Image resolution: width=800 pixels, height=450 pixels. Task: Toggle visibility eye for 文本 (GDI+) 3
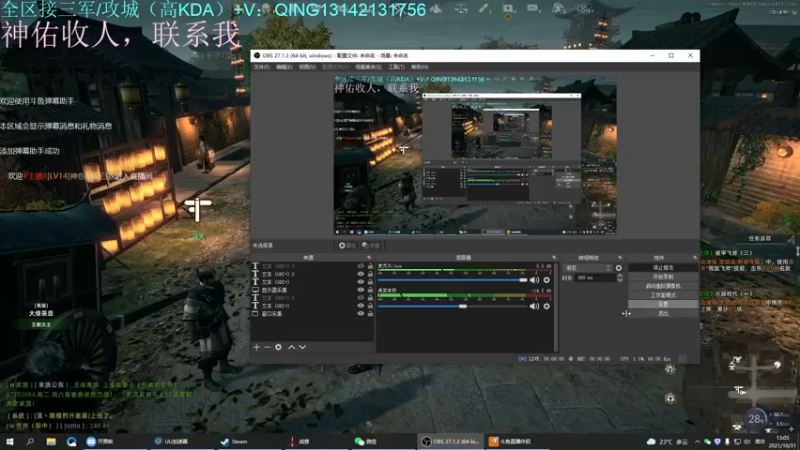coord(361,266)
